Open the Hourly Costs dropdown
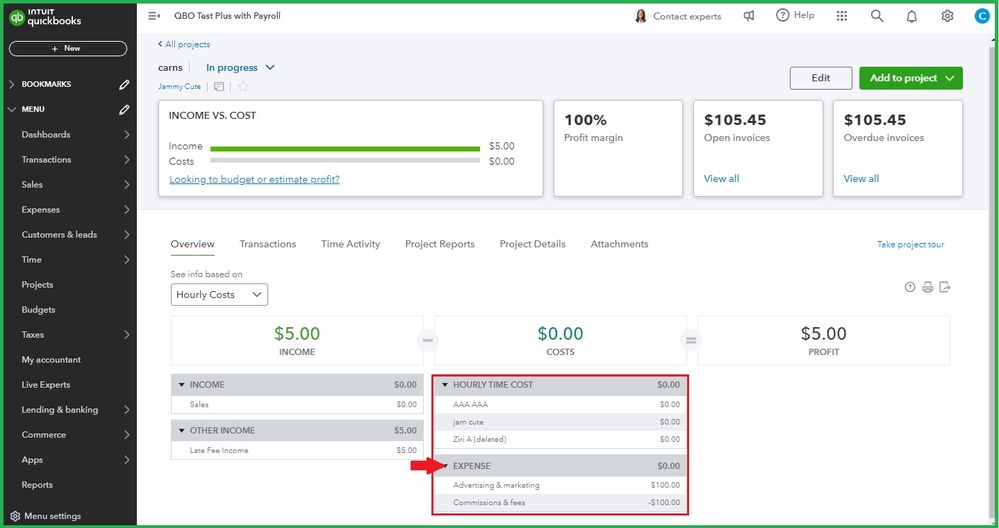Image resolution: width=999 pixels, height=528 pixels. point(219,295)
